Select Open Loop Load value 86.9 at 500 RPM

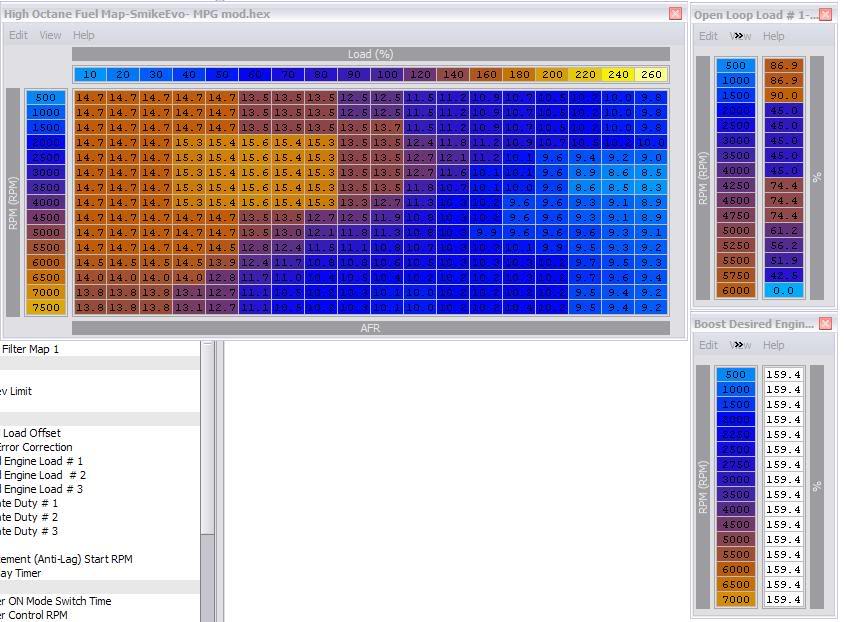point(784,65)
